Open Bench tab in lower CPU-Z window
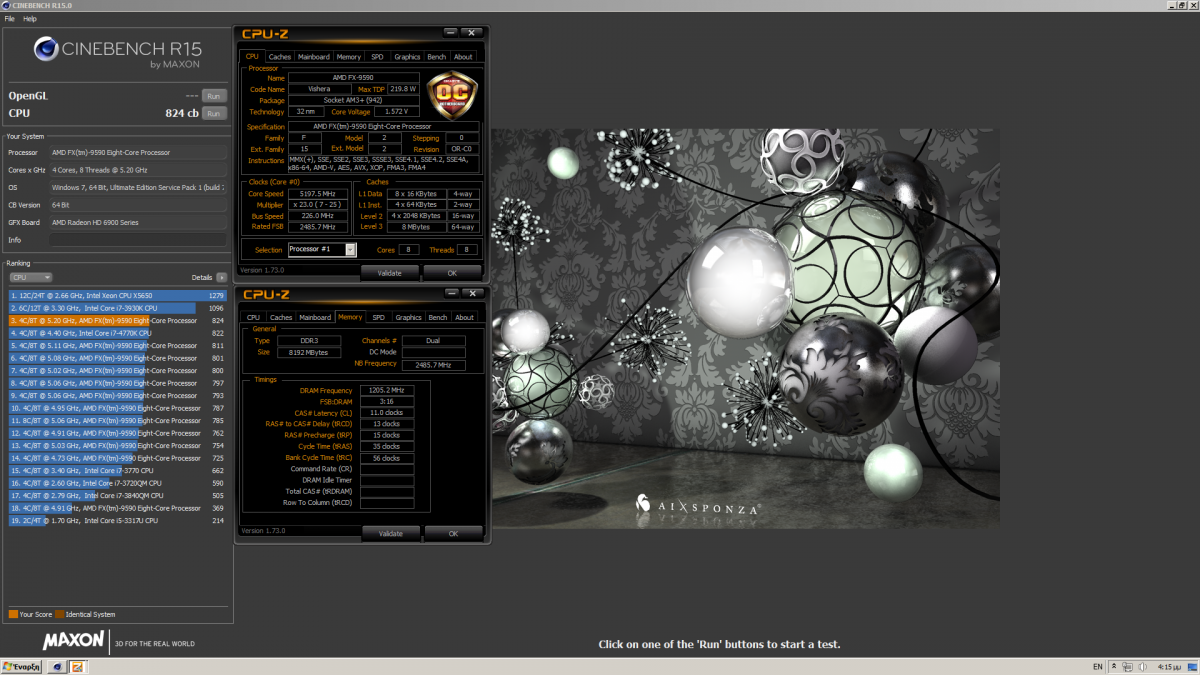Viewport: 1200px width, 675px height. (x=438, y=317)
